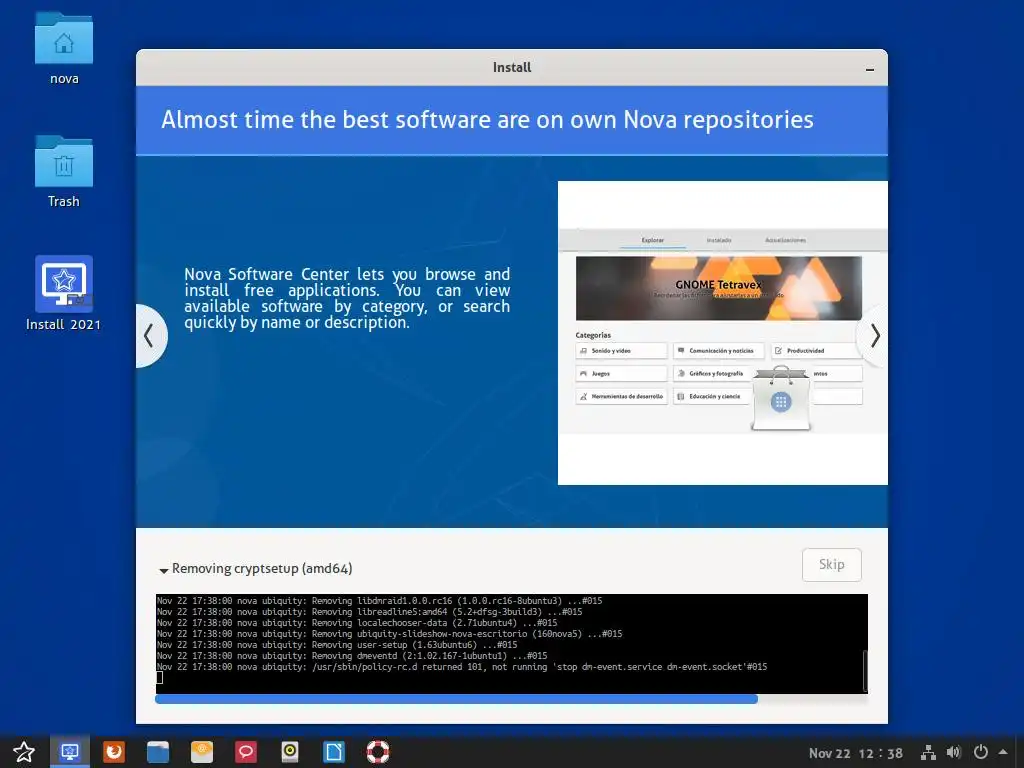The width and height of the screenshot is (1024, 768).
Task: Expand the tray's up-arrow indicator
Action: [x=1003, y=752]
